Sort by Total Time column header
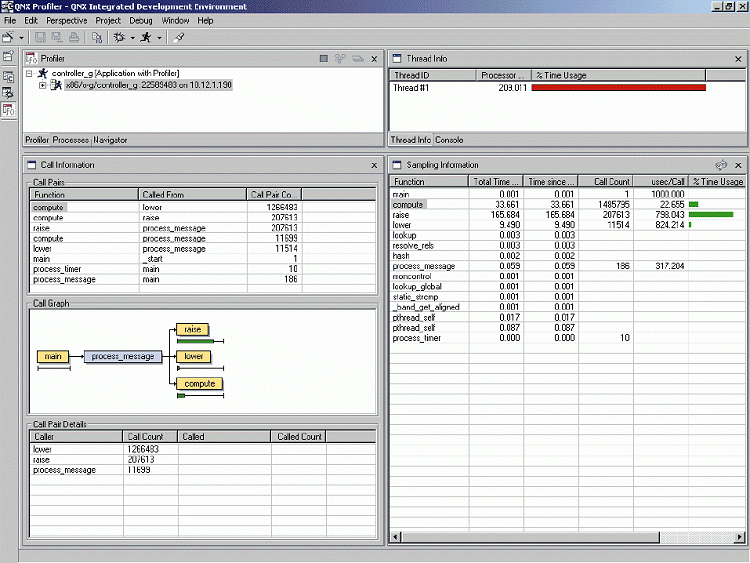 tap(496, 181)
